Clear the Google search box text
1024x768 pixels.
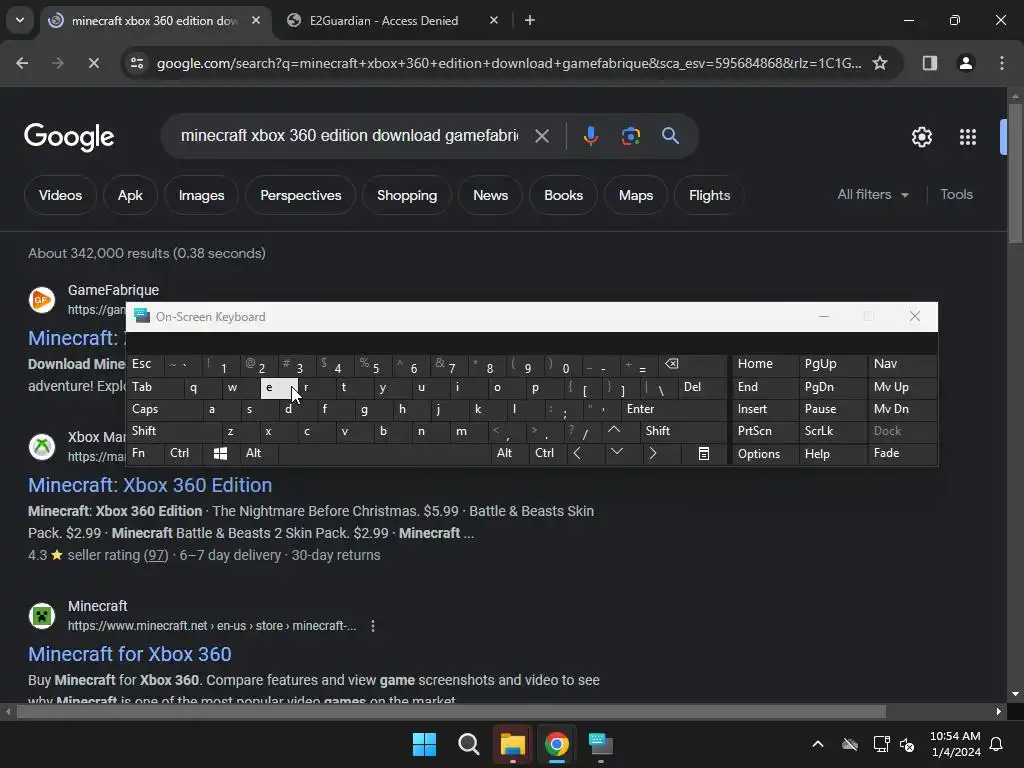point(541,136)
